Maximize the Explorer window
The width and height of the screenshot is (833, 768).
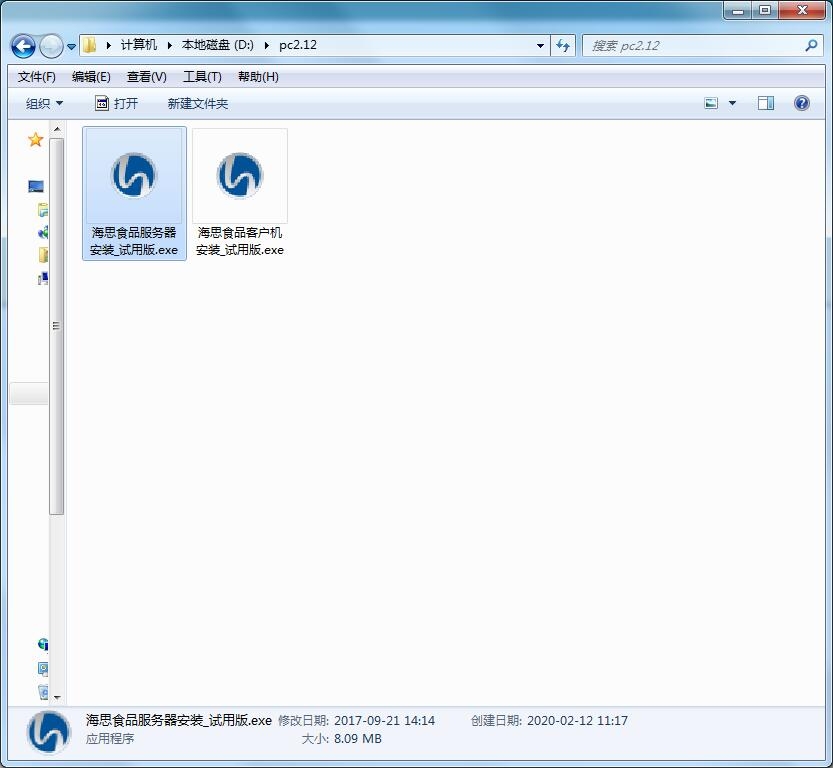point(765,11)
